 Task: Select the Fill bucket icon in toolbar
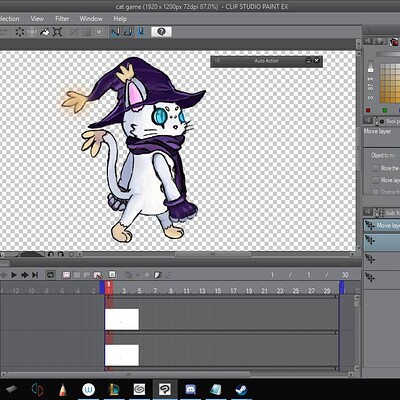pyautogui.click(x=45, y=32)
